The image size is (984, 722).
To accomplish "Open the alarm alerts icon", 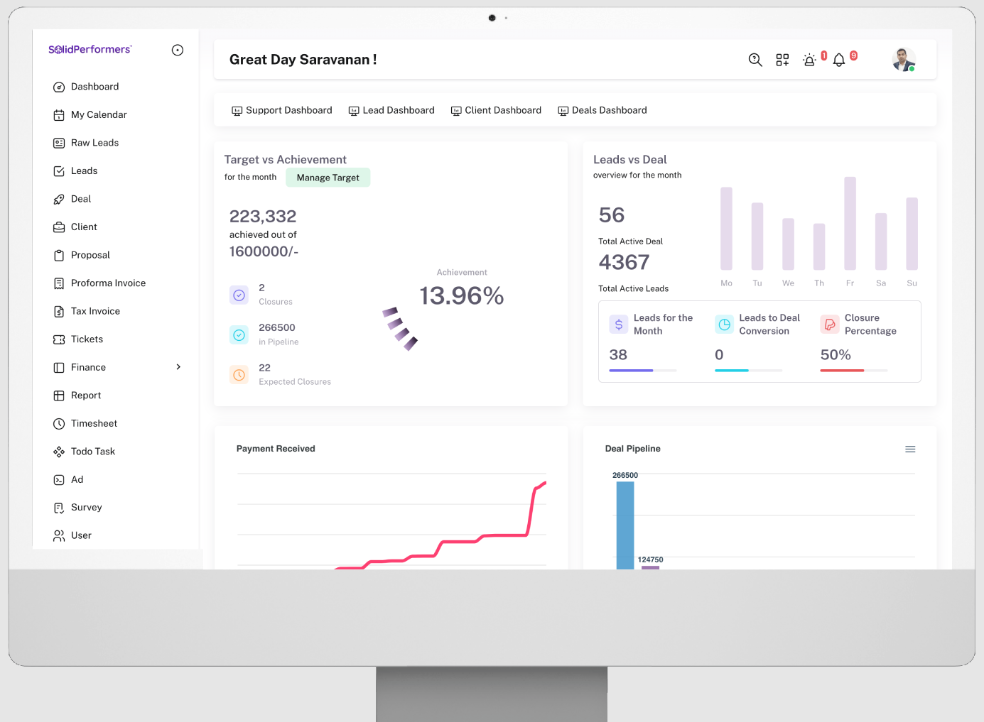I will (810, 60).
